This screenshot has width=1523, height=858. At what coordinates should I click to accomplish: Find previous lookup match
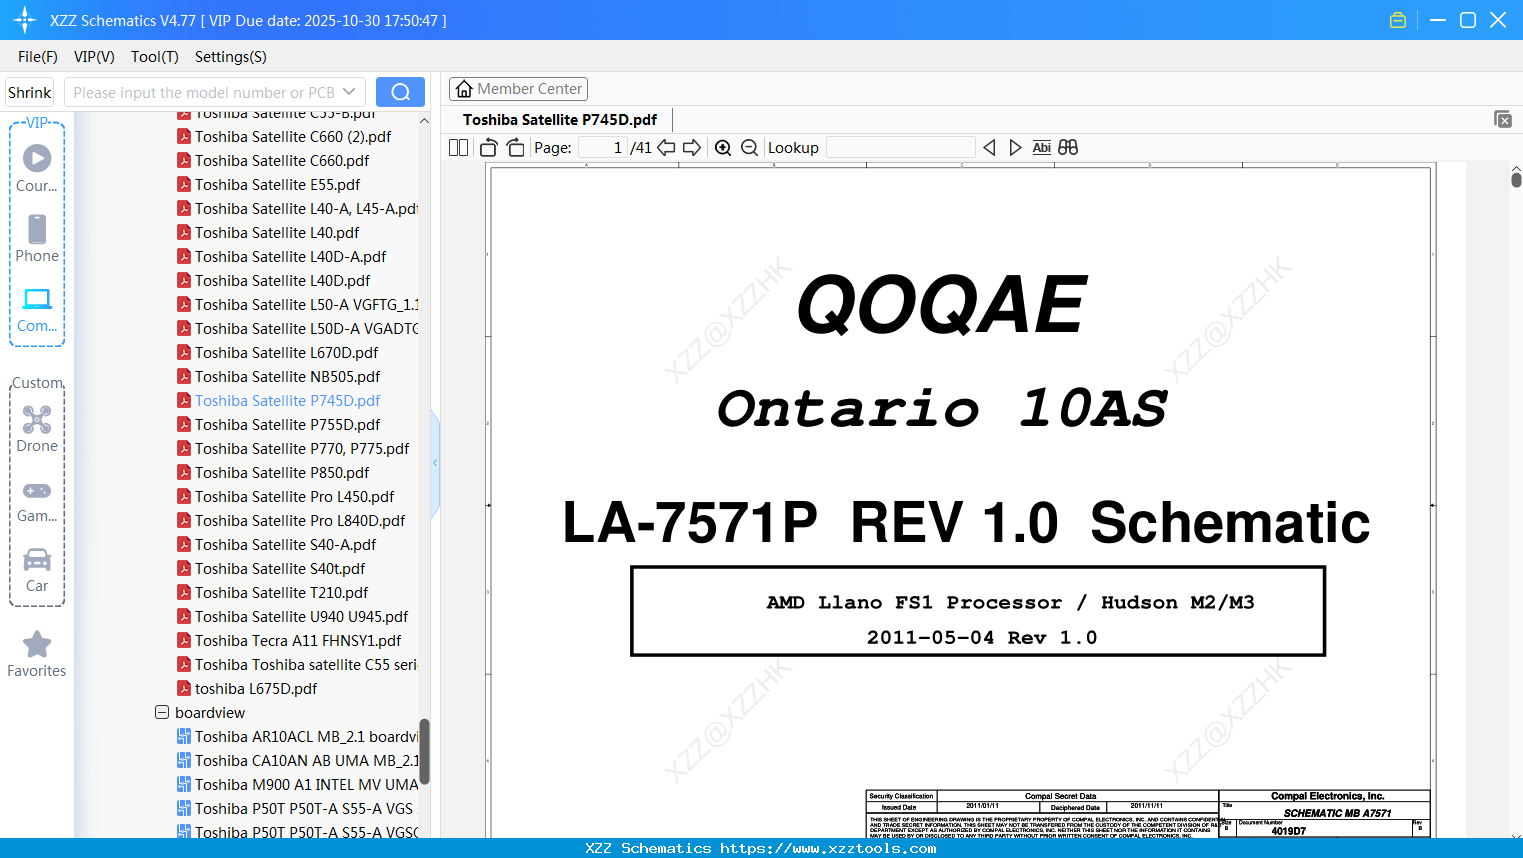[989, 148]
